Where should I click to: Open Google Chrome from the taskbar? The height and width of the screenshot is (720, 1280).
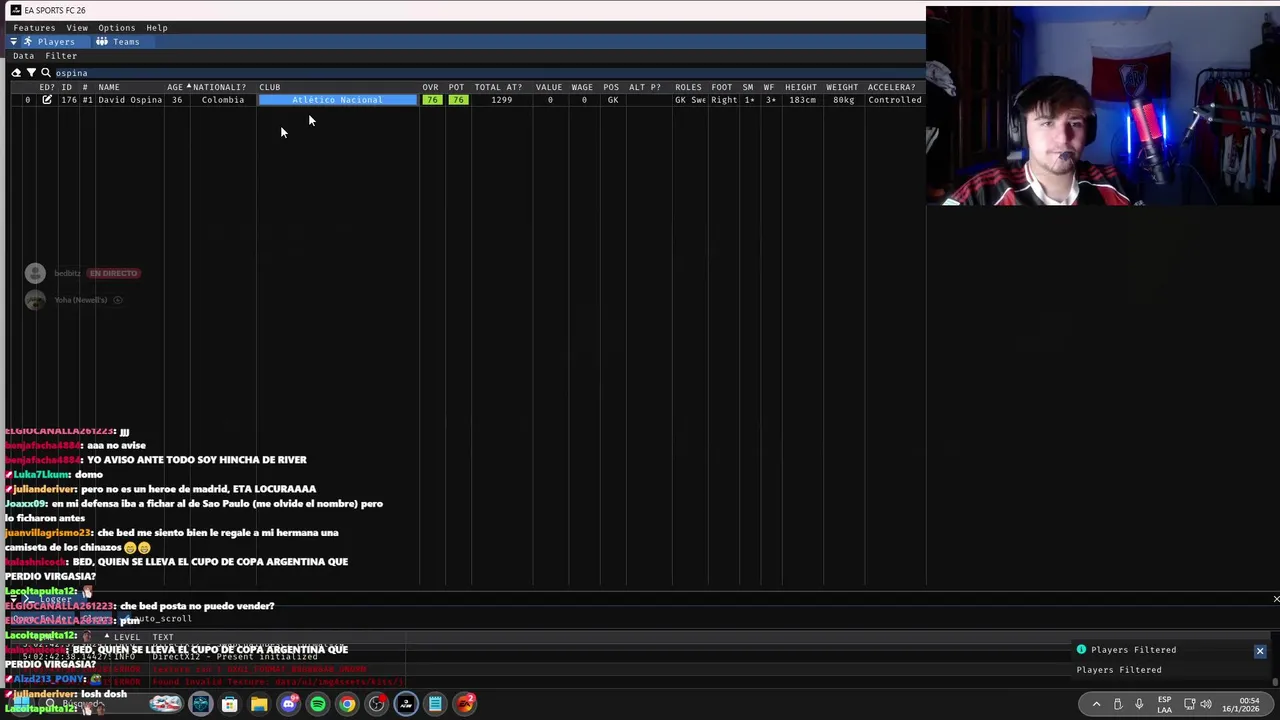tap(347, 704)
